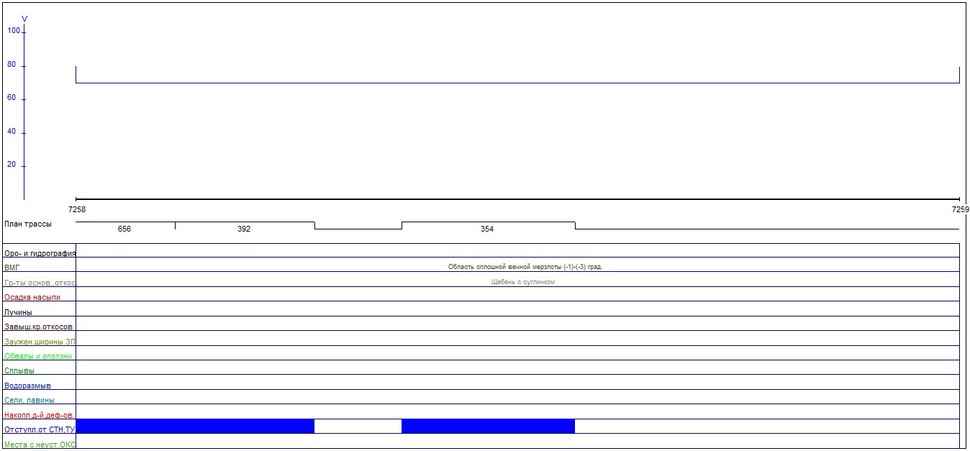
Task: Click the 'План трассы' label
Action: [x=28, y=224]
